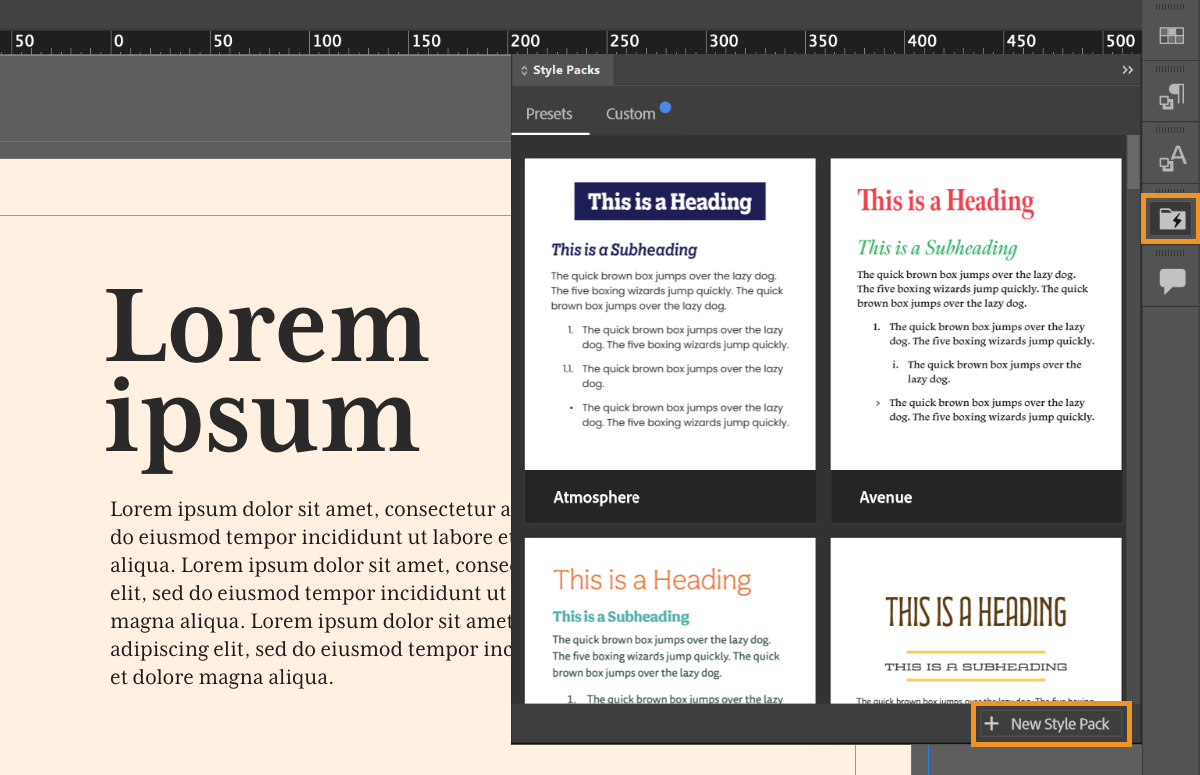The width and height of the screenshot is (1200, 775).
Task: Click the plus icon beside New Style Pack
Action: [x=991, y=723]
